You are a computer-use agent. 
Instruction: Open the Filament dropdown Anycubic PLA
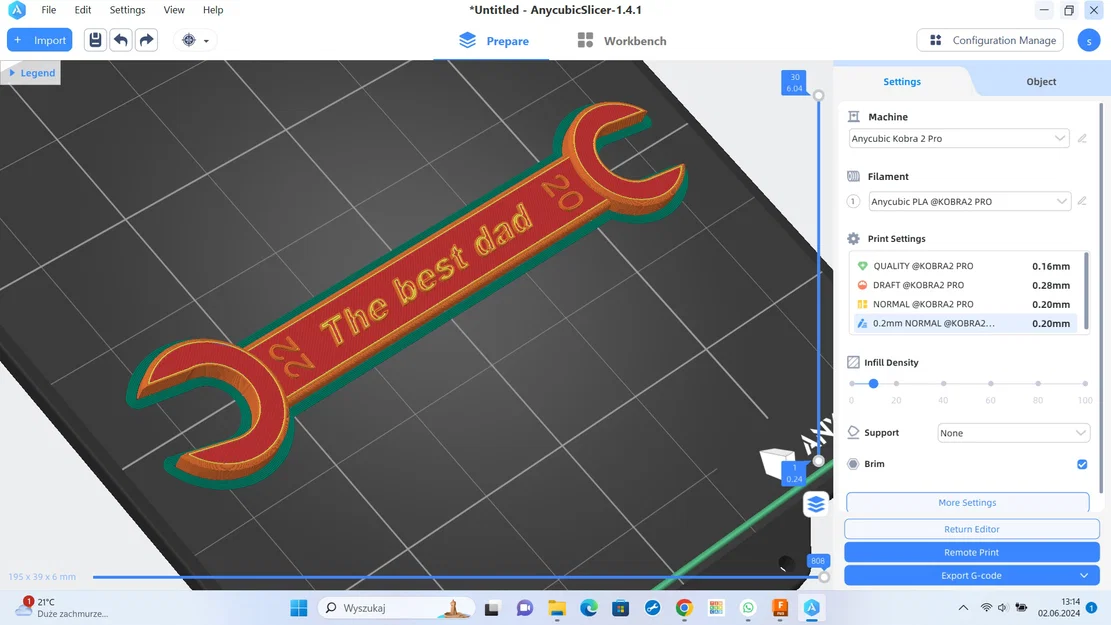click(969, 201)
